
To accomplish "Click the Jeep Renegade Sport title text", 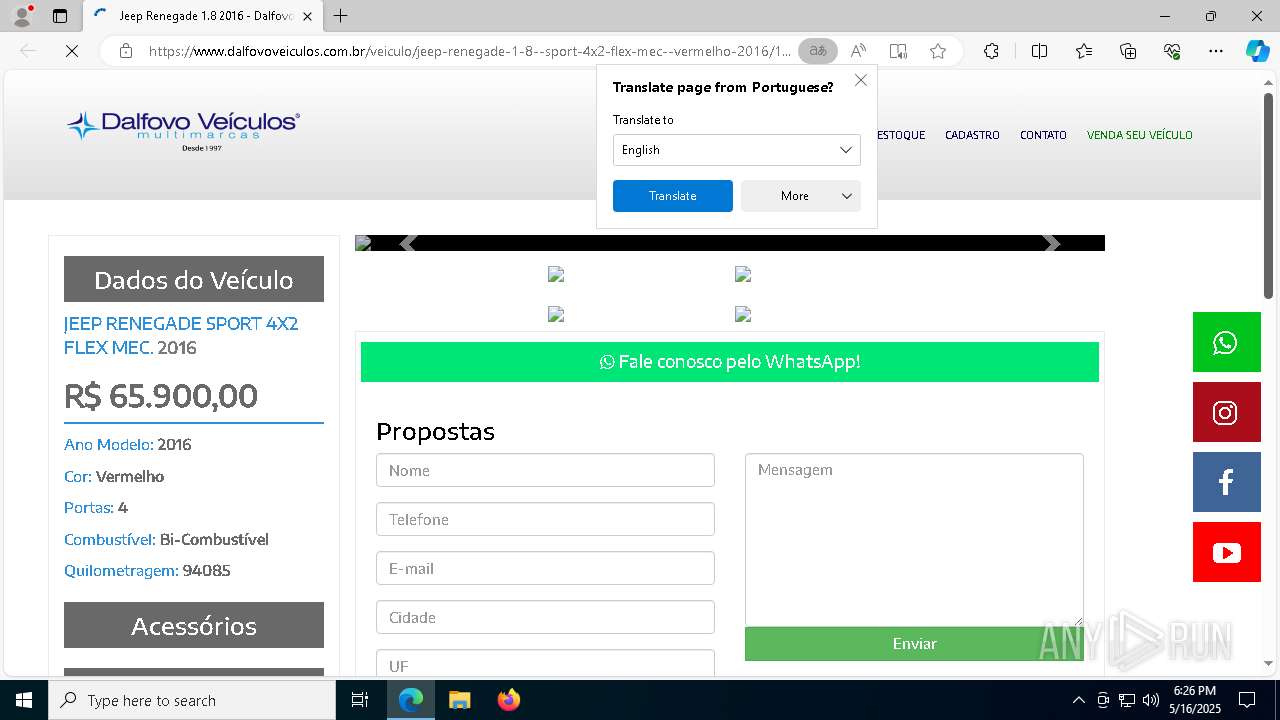I will click(181, 336).
